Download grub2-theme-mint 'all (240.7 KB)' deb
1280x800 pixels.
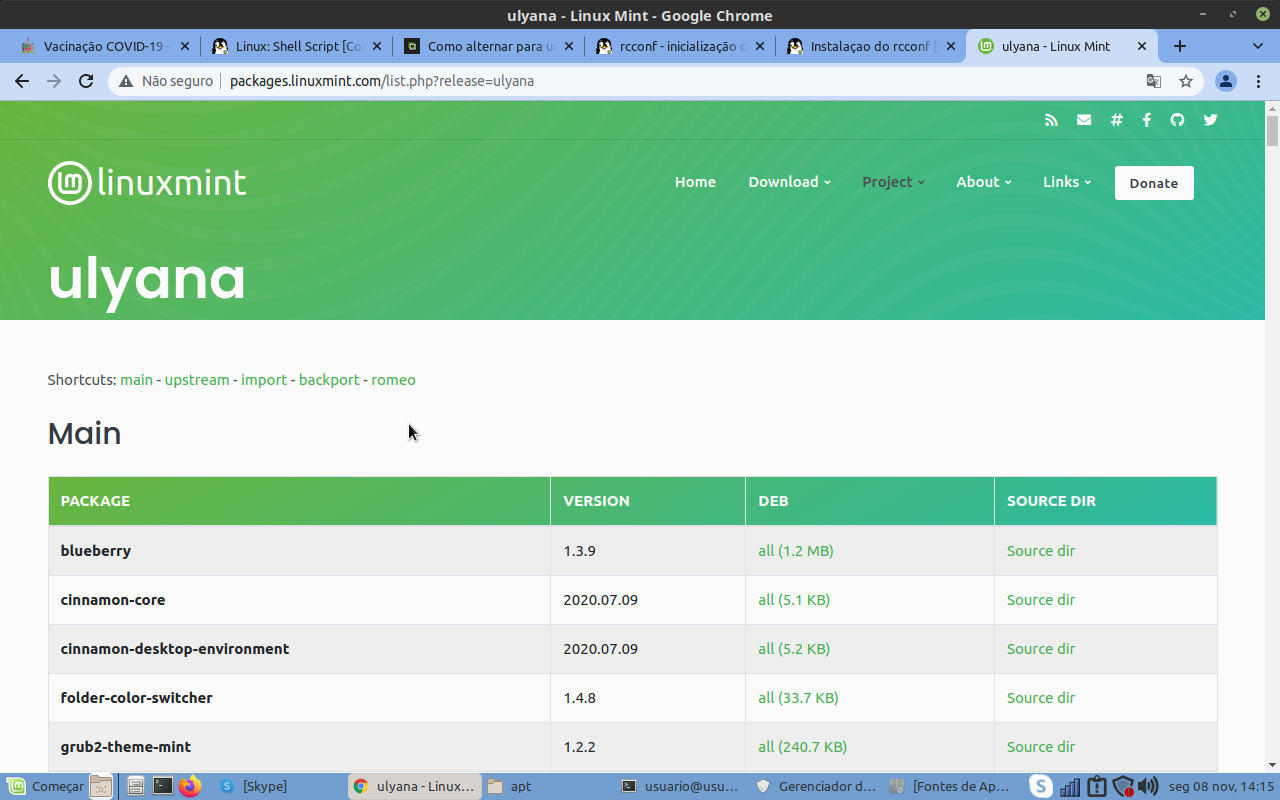(802, 747)
